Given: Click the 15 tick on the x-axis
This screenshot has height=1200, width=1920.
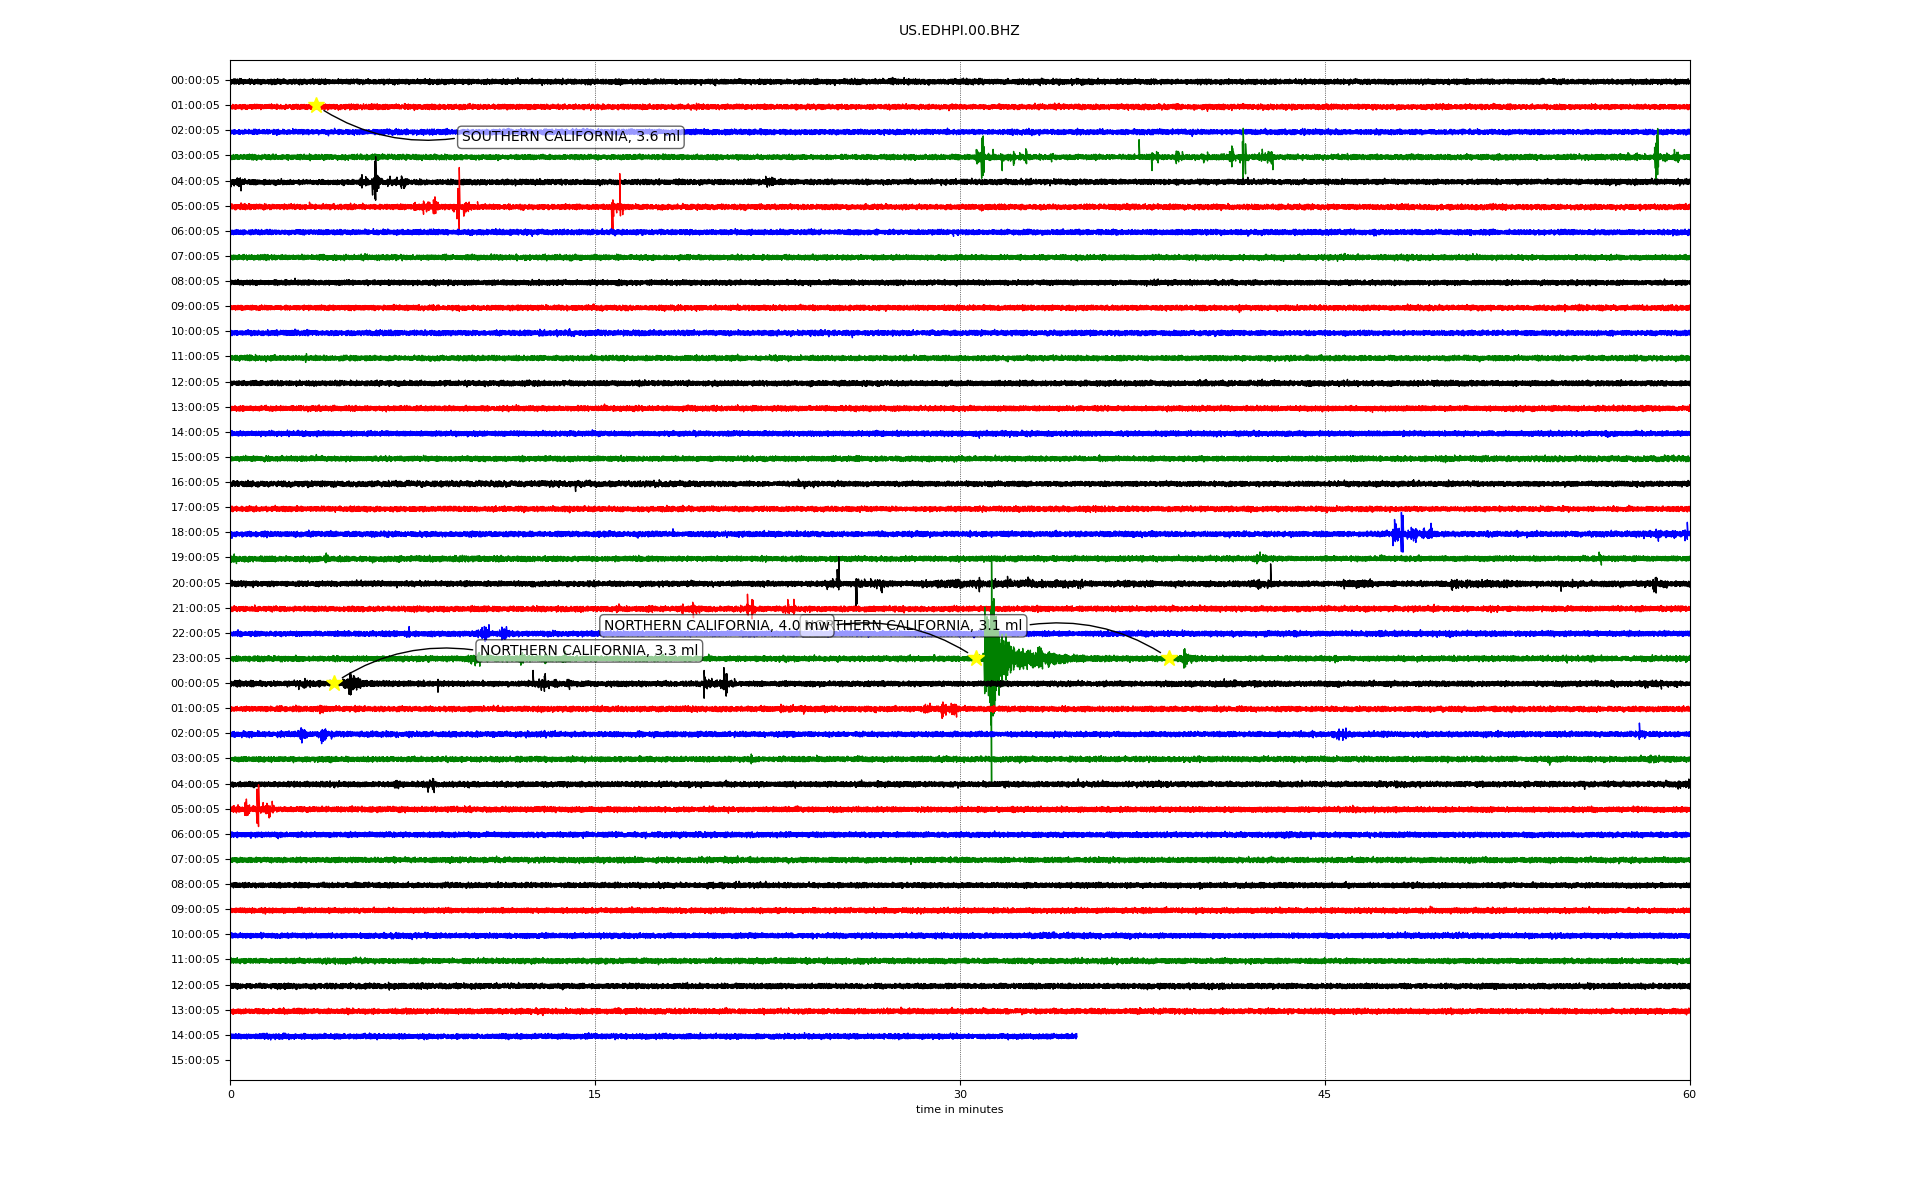Looking at the screenshot, I should 595,1094.
